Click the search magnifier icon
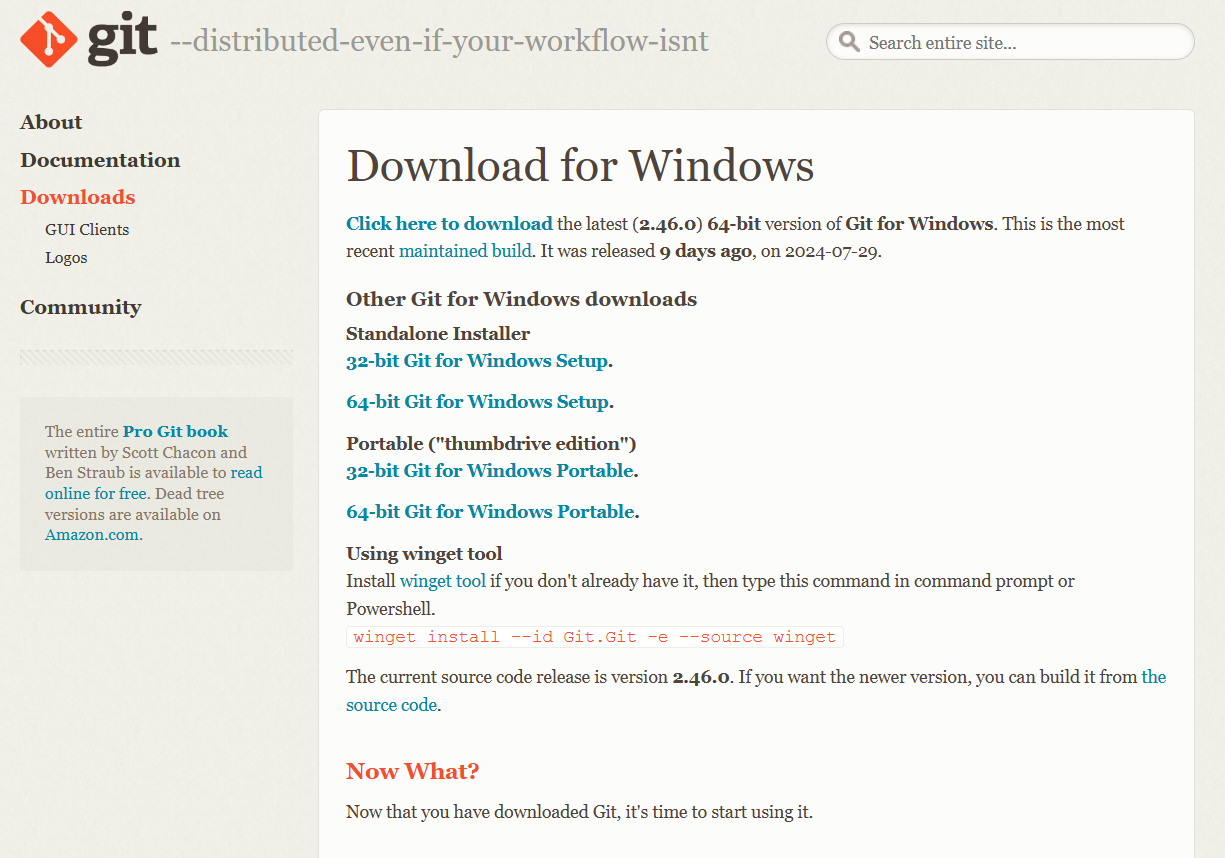The image size is (1225, 858). (x=849, y=42)
